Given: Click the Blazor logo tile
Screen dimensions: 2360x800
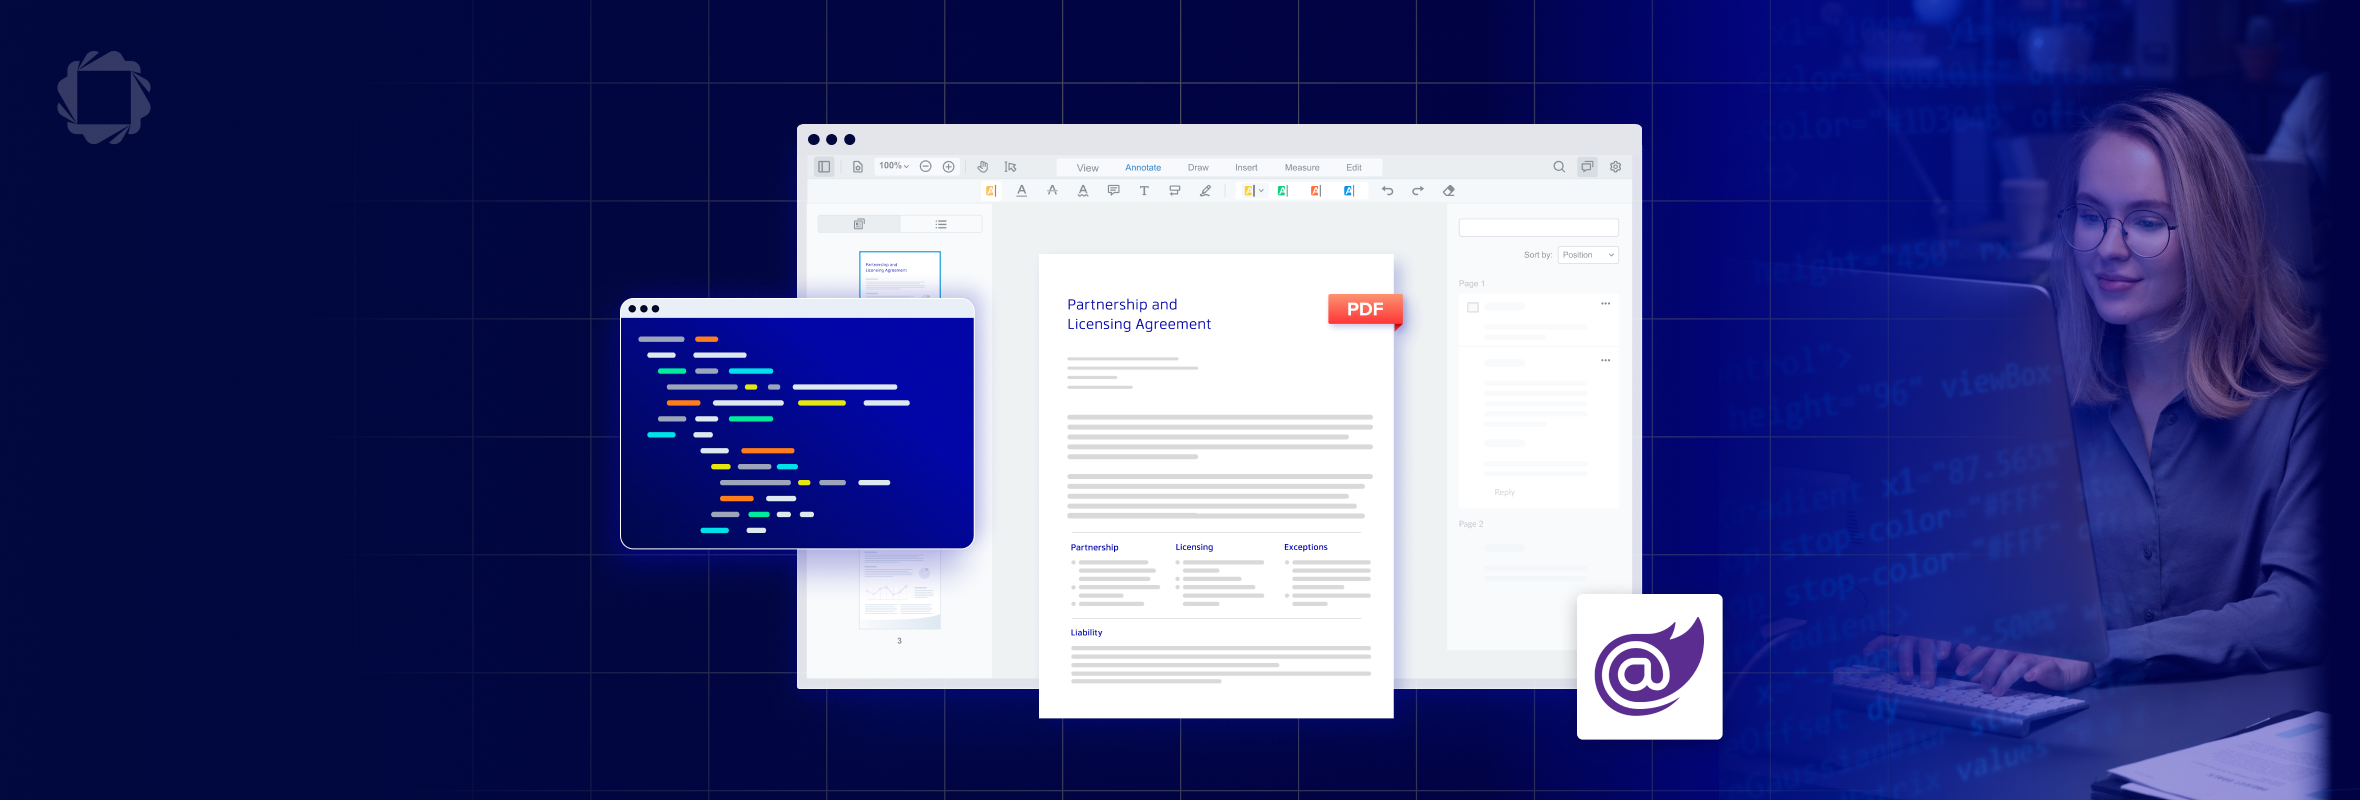Looking at the screenshot, I should (x=1650, y=667).
